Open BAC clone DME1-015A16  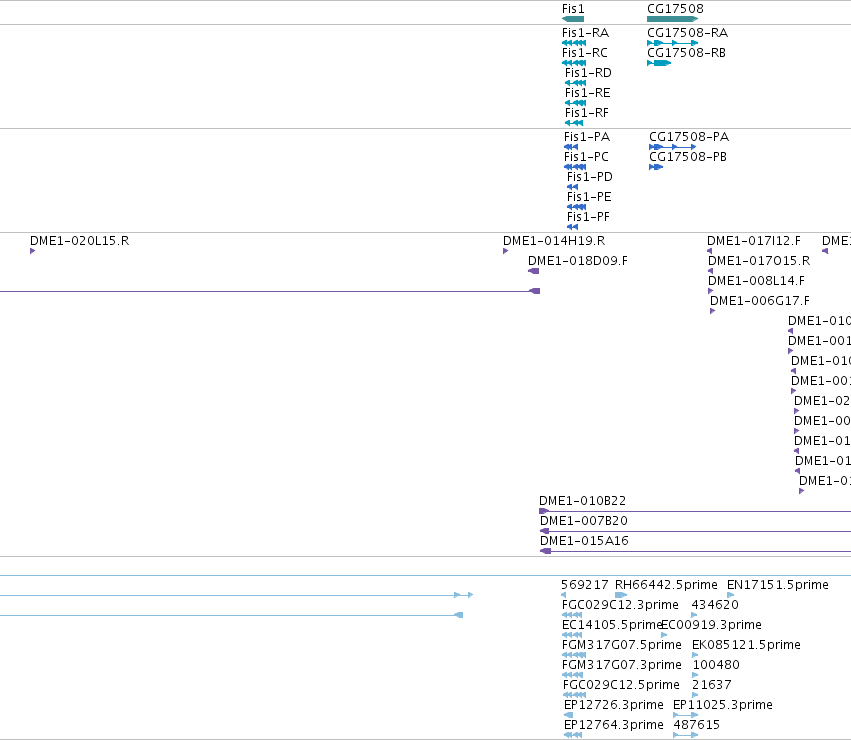(x=584, y=541)
